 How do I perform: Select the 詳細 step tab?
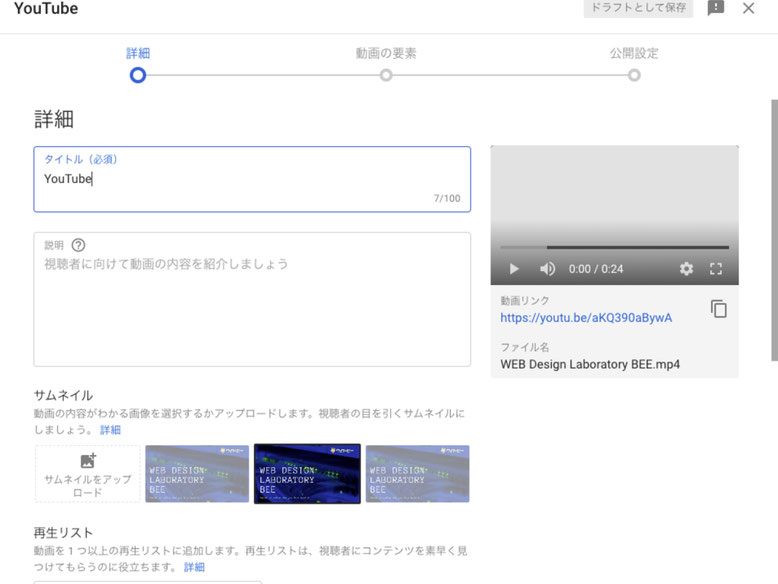138,53
